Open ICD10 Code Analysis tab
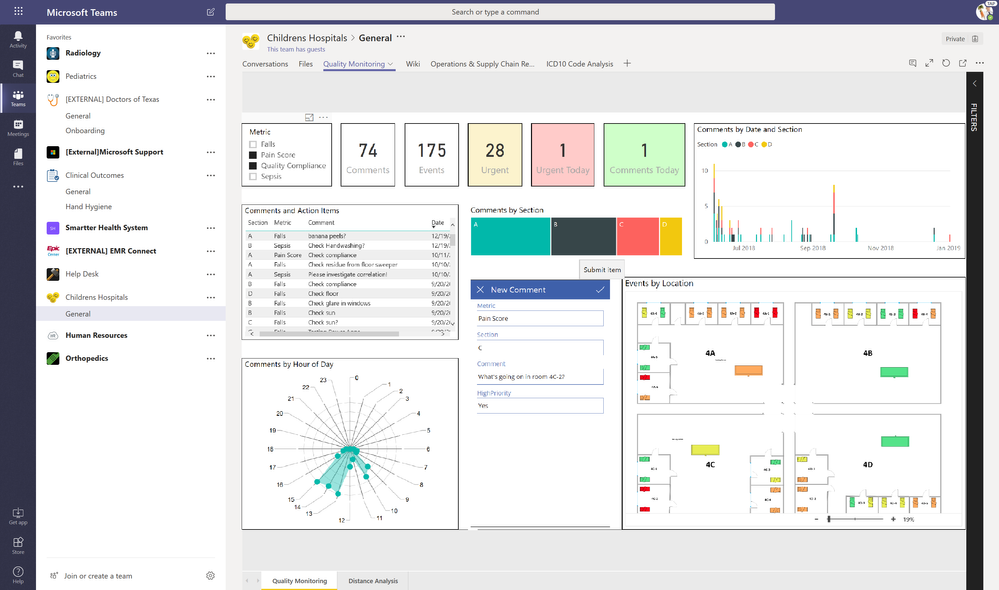This screenshot has width=999, height=590. coord(580,64)
